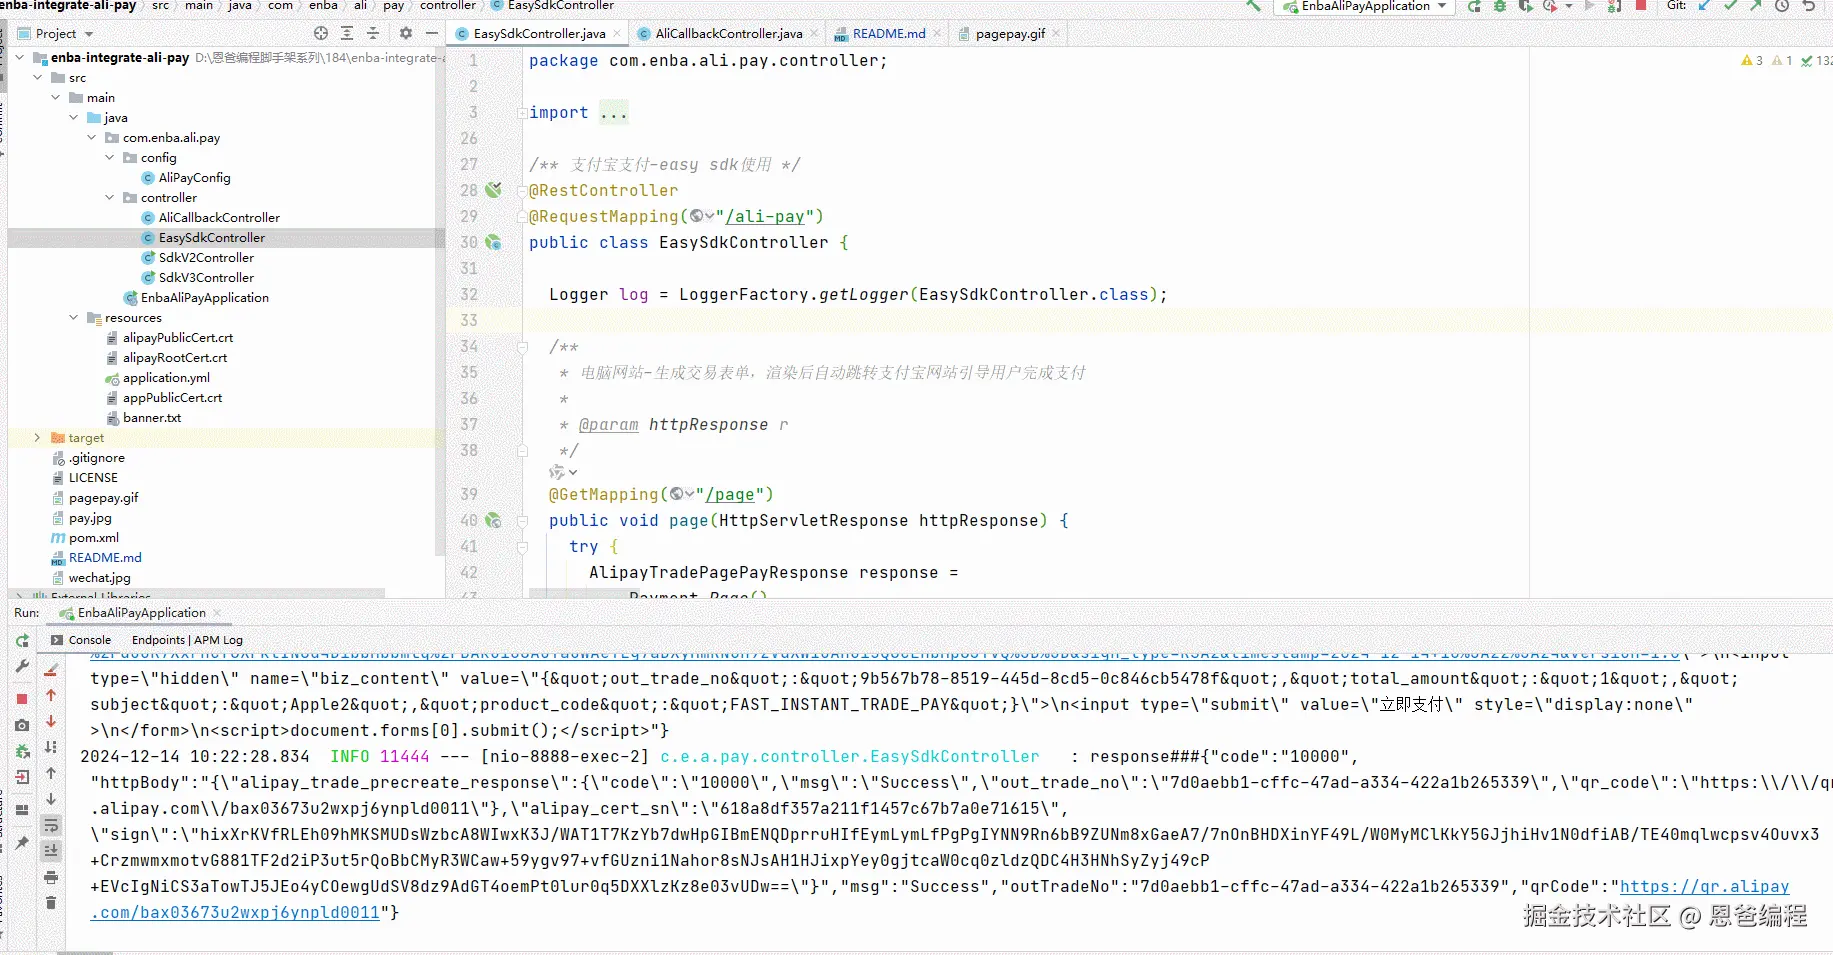Viewport: 1833px width, 955px height.
Task: Close the EnbaAliPayApplication run tab
Action: tap(217, 613)
